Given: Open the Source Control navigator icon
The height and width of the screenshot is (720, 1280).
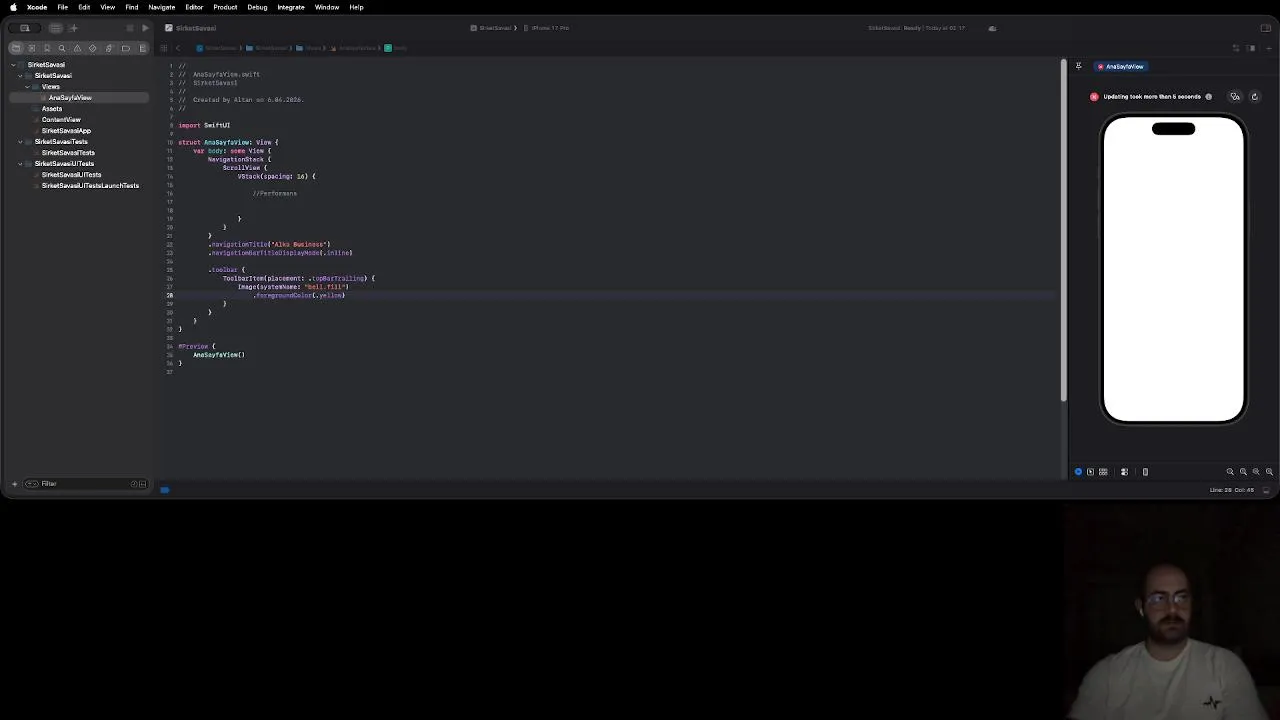Looking at the screenshot, I should [x=31, y=48].
